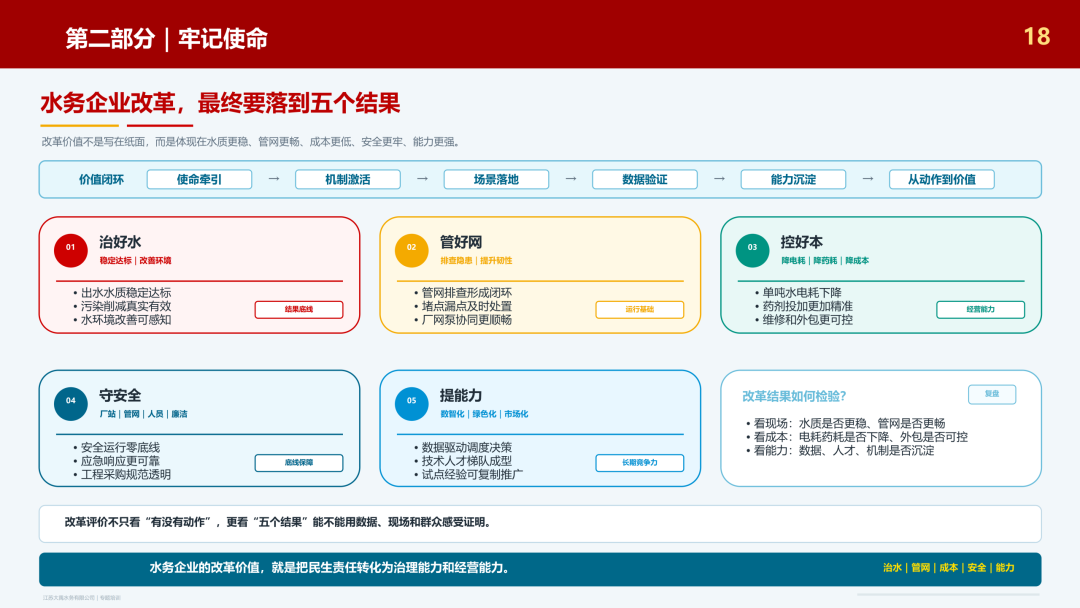Click the 运行基础 tag
This screenshot has height=608, width=1080.
coord(640,310)
